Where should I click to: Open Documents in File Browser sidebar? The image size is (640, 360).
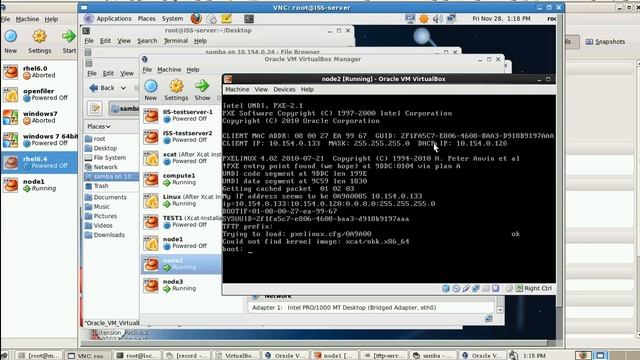click(111, 197)
